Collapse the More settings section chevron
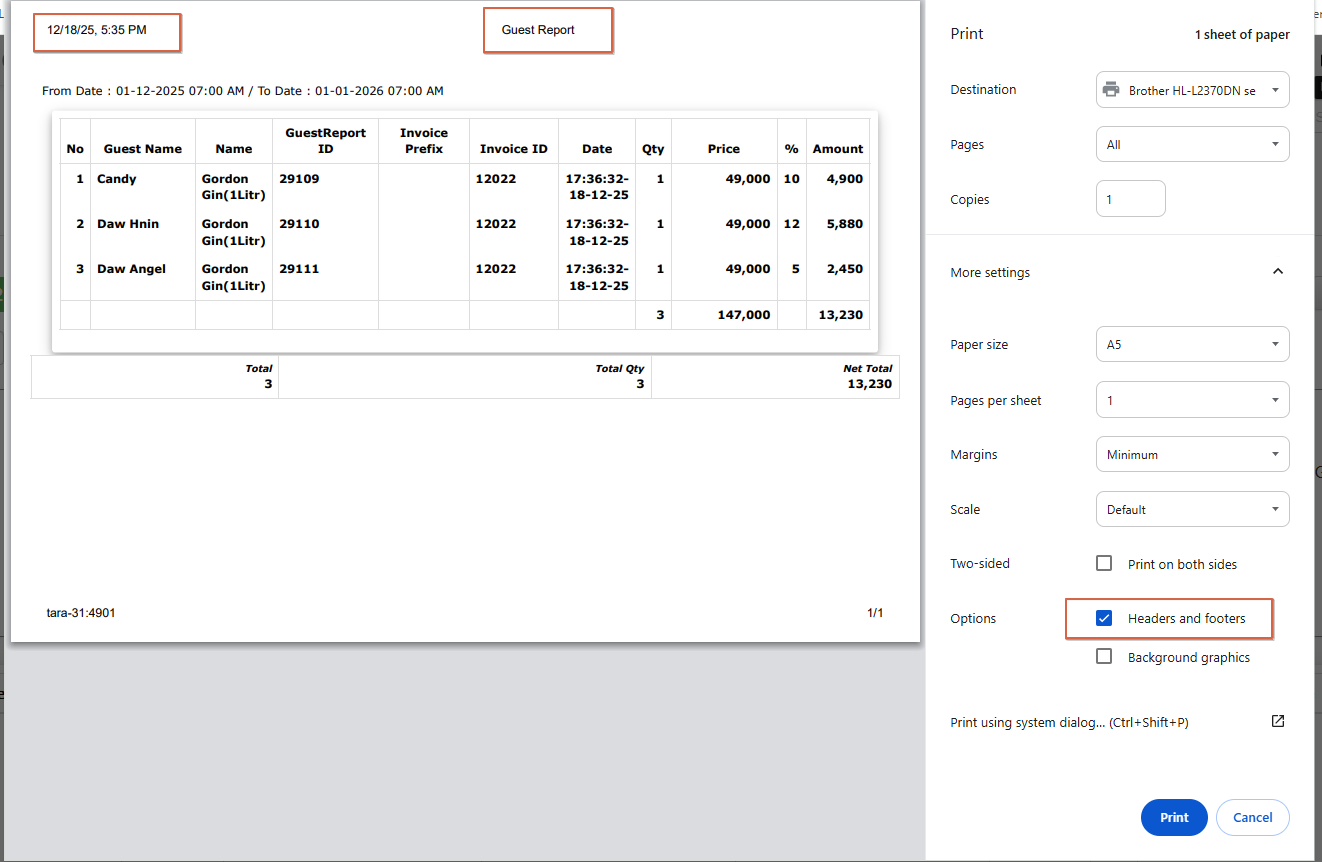This screenshot has width=1322, height=862. pyautogui.click(x=1277, y=271)
